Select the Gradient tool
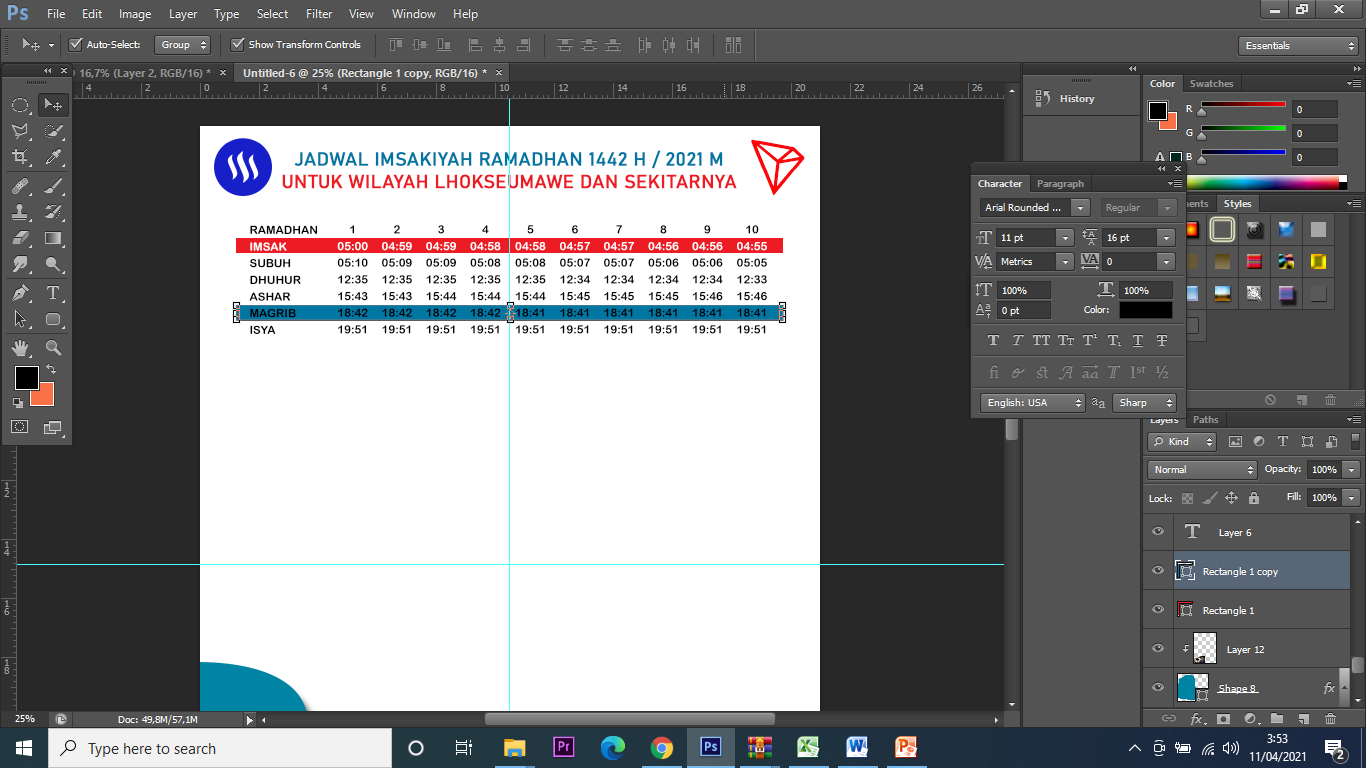This screenshot has height=768, width=1366. click(x=54, y=238)
